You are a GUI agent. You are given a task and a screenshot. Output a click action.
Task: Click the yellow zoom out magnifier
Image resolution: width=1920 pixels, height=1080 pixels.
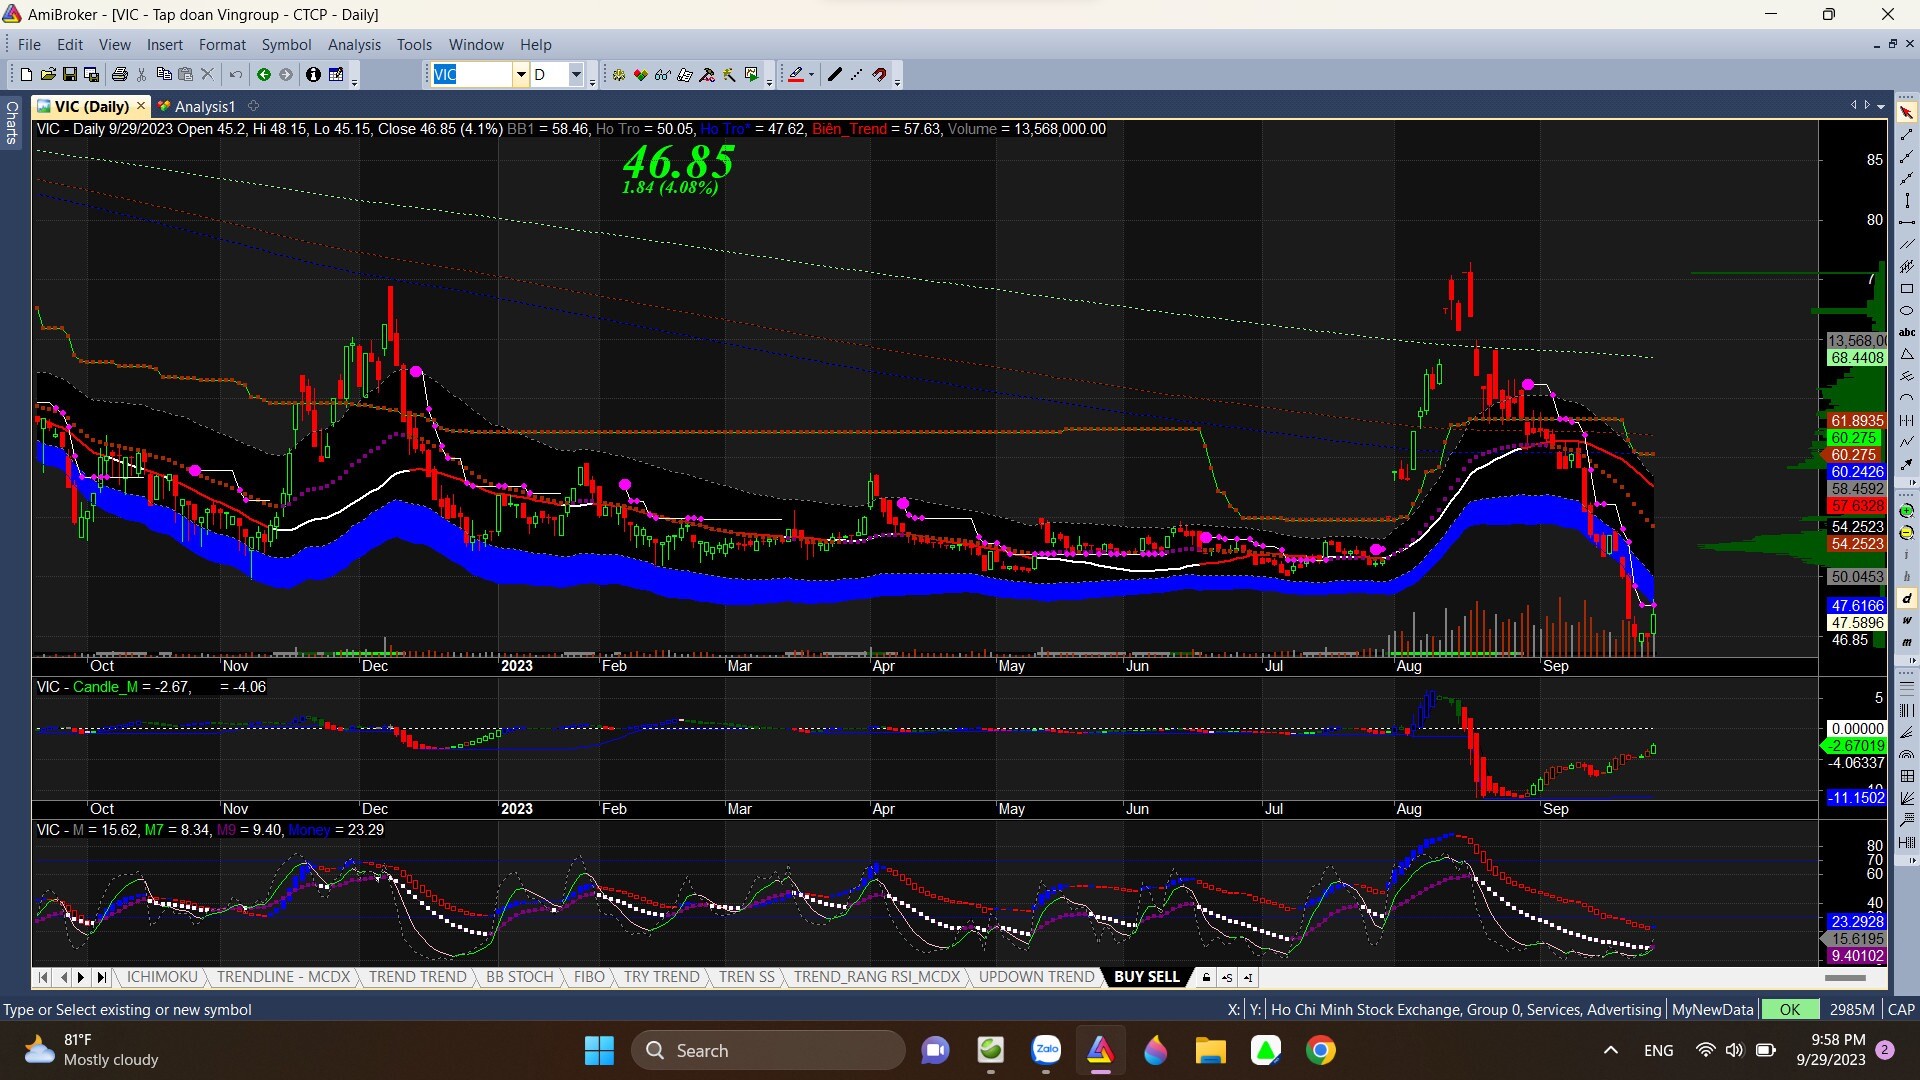pyautogui.click(x=1907, y=532)
